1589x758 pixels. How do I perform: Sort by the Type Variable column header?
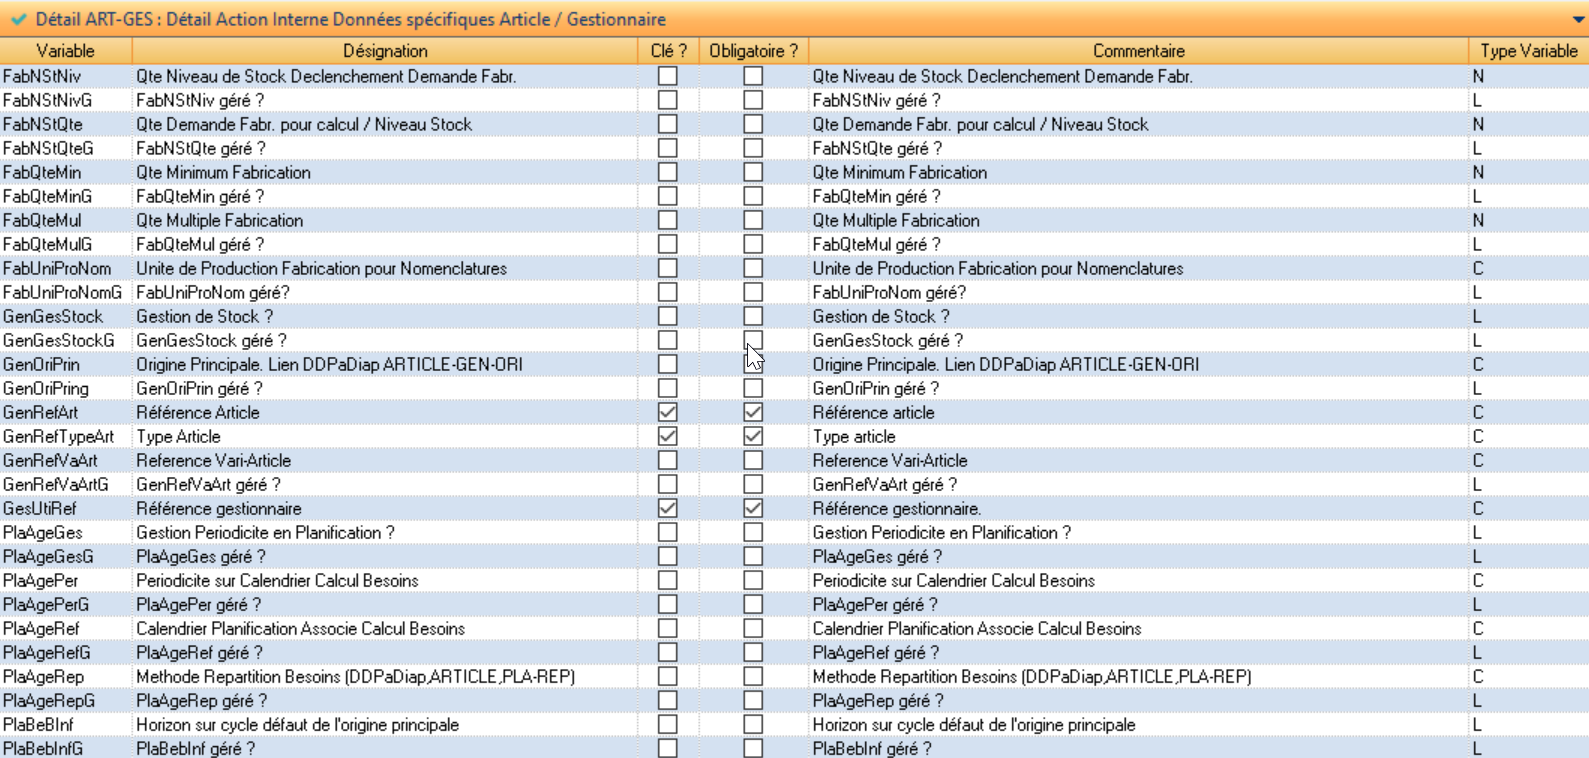click(x=1528, y=51)
